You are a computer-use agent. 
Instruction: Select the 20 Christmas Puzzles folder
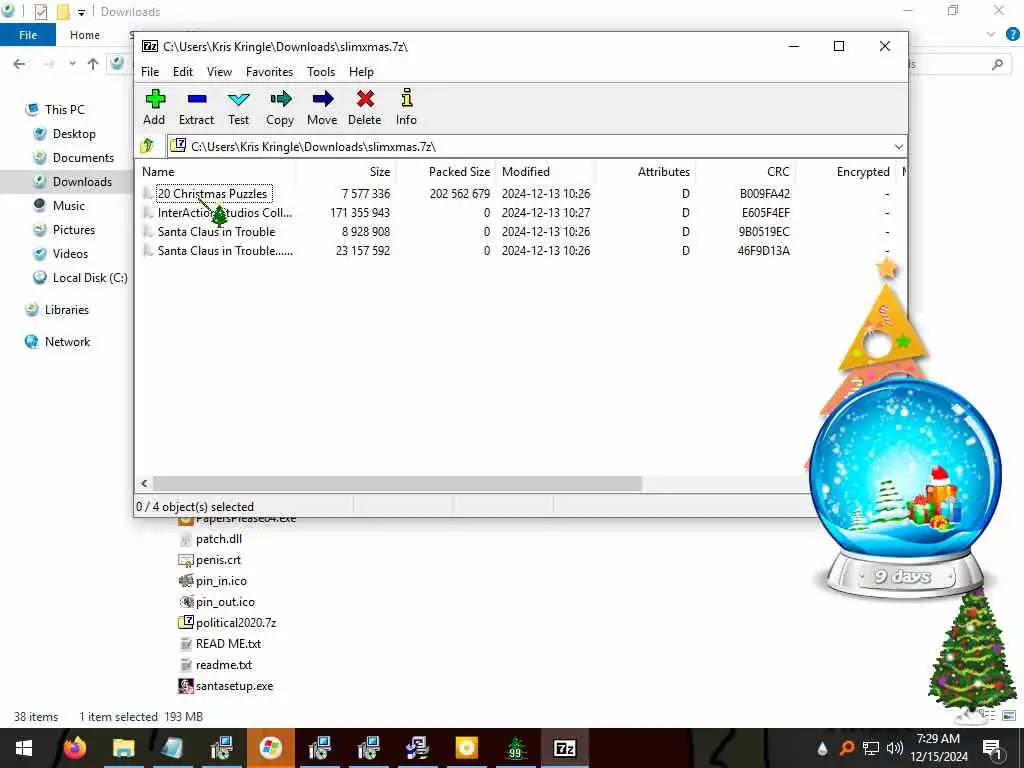213,194
